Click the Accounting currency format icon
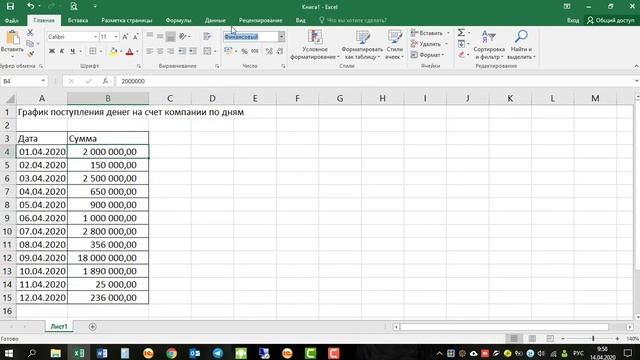Screen dimensions: 640x360 (x=228, y=51)
